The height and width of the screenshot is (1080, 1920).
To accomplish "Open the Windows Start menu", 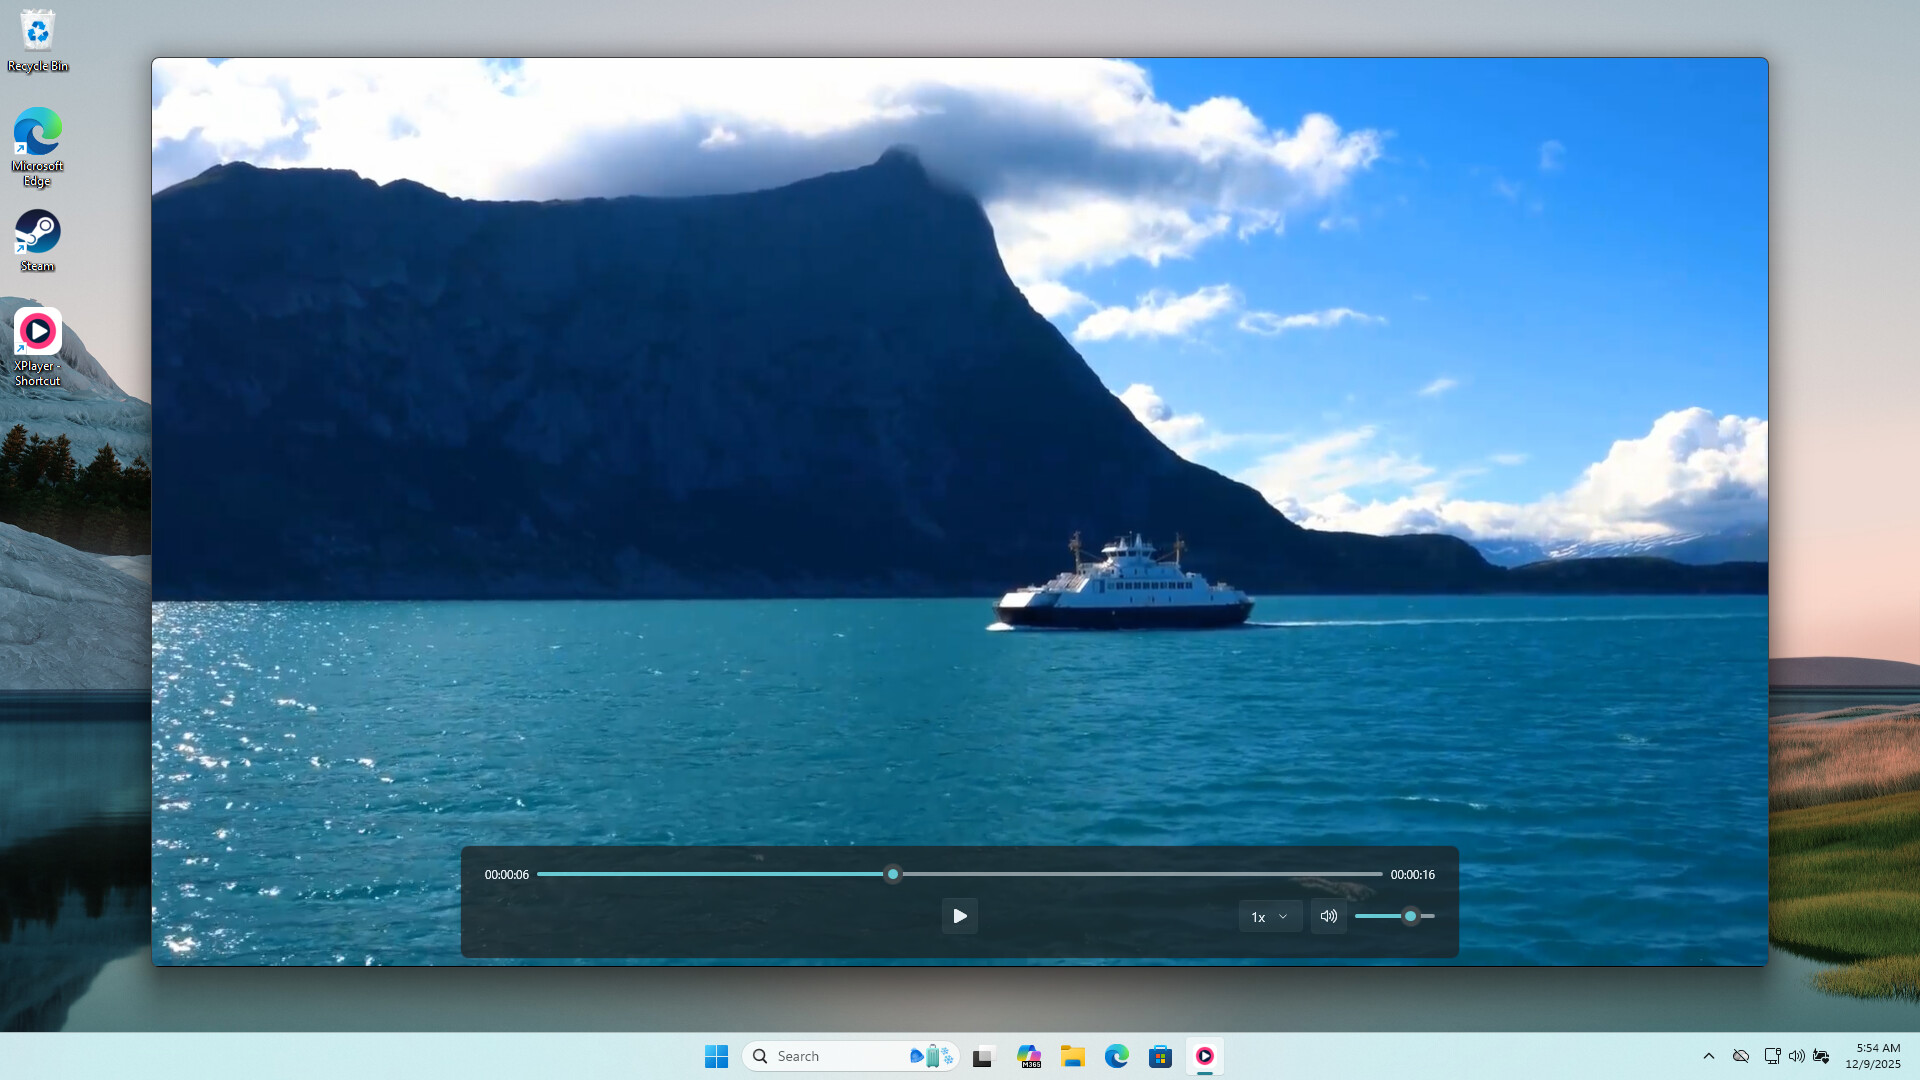I will [716, 1056].
